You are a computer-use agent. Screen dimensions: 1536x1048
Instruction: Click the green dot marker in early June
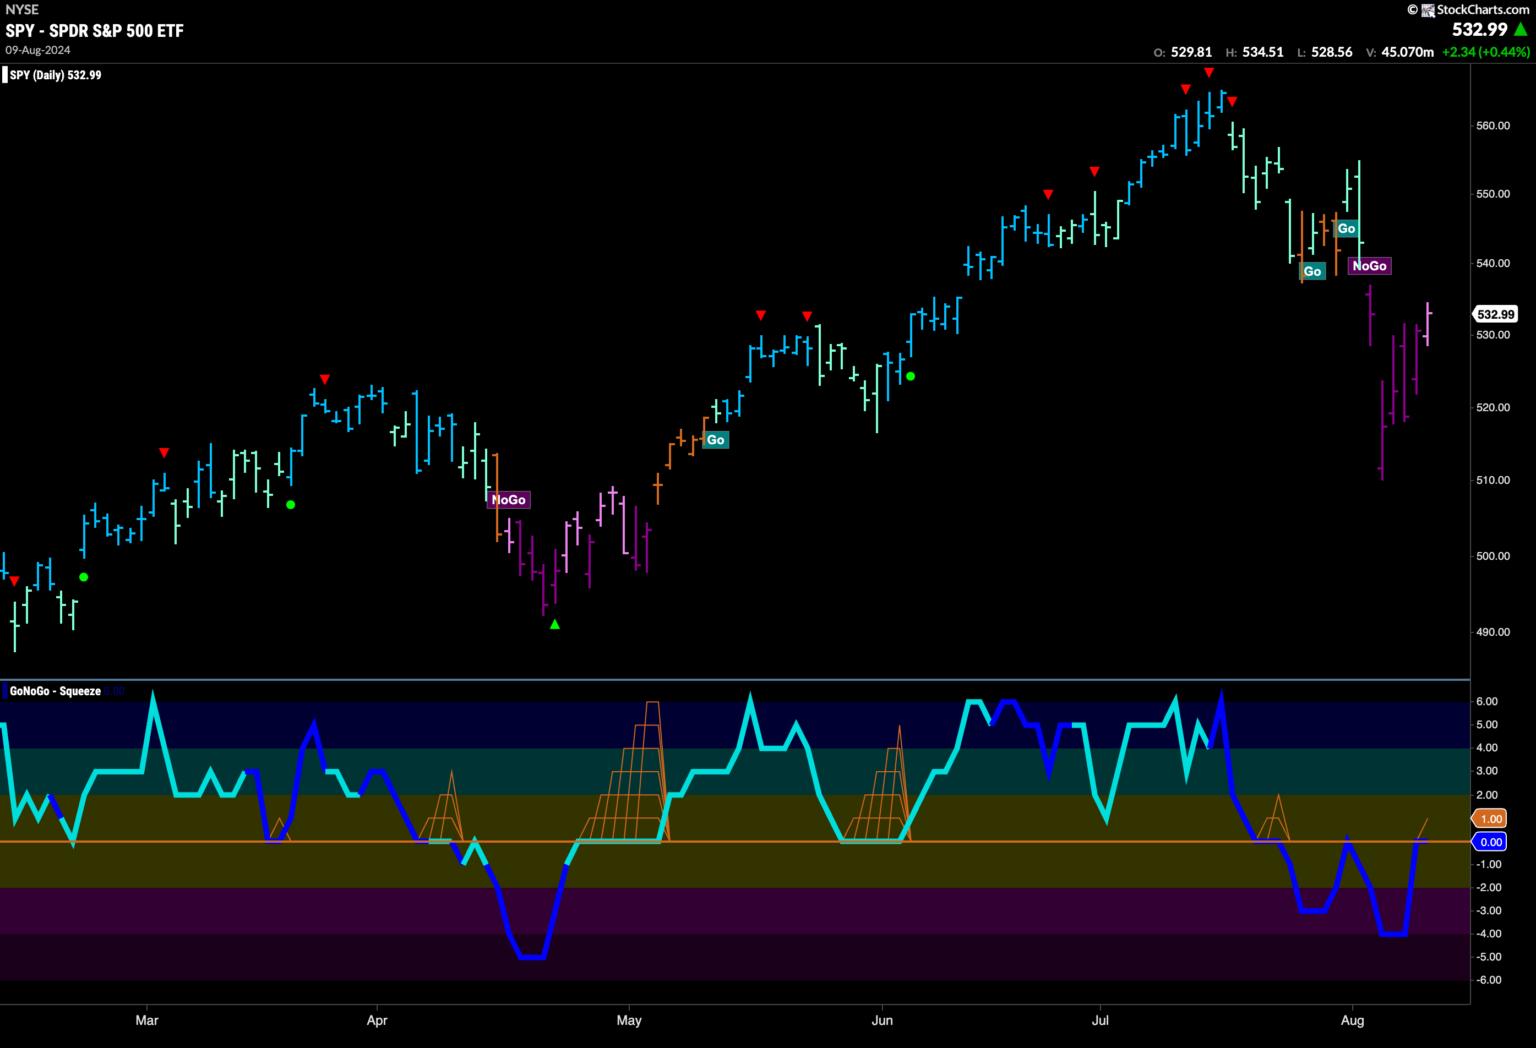pyautogui.click(x=910, y=376)
